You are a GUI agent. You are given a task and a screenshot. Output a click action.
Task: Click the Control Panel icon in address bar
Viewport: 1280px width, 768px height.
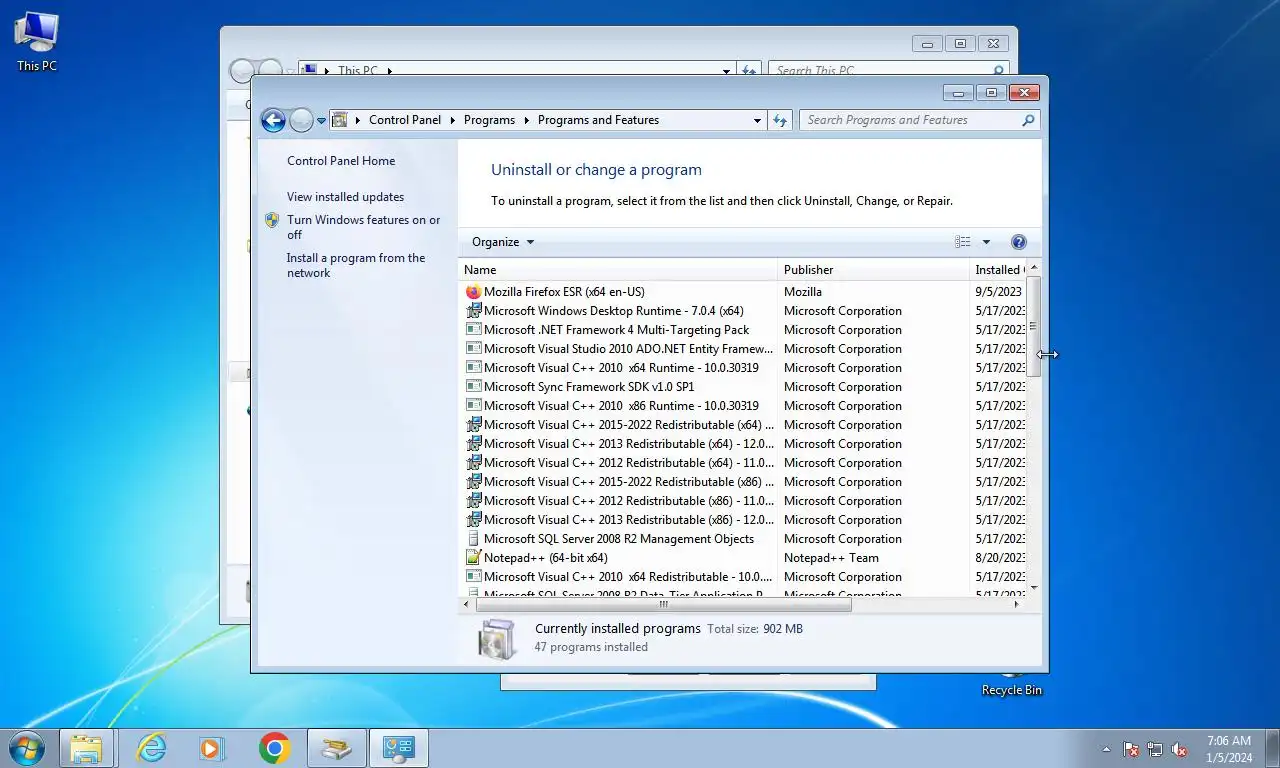pos(340,120)
